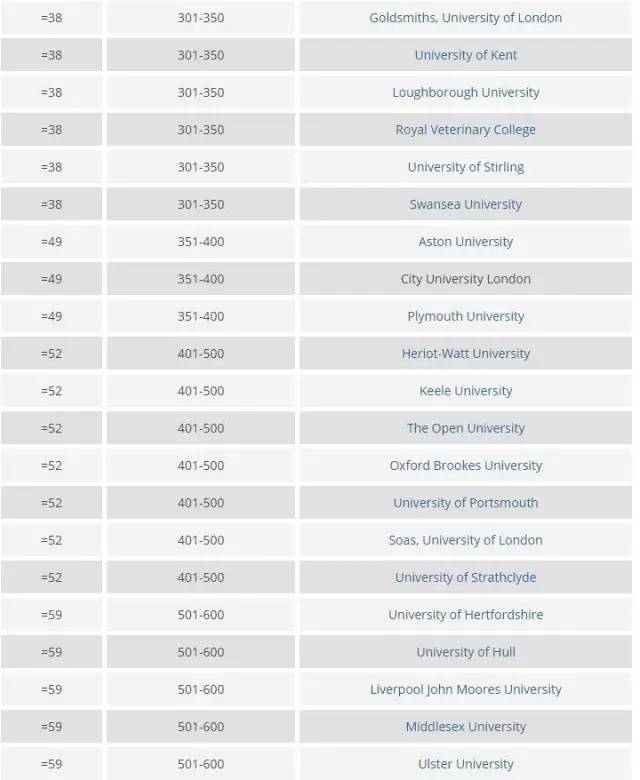Open Heriot-Watt University link

(x=465, y=353)
